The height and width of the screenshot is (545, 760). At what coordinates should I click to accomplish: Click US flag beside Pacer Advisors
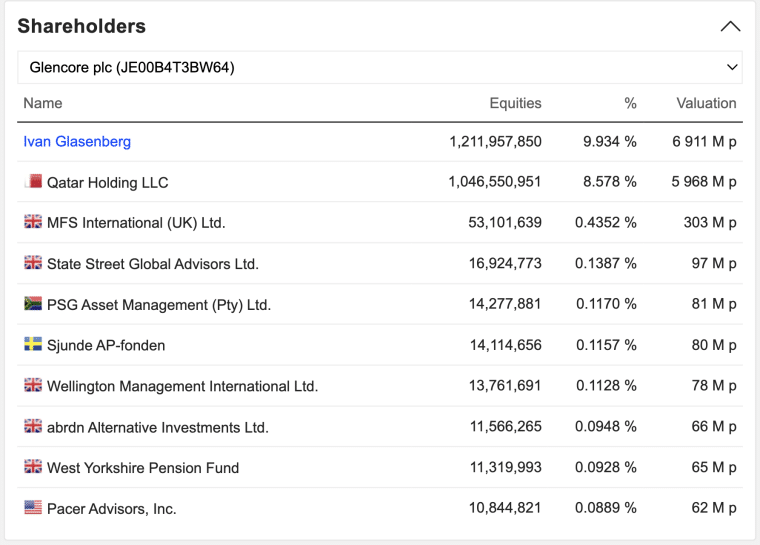(33, 508)
